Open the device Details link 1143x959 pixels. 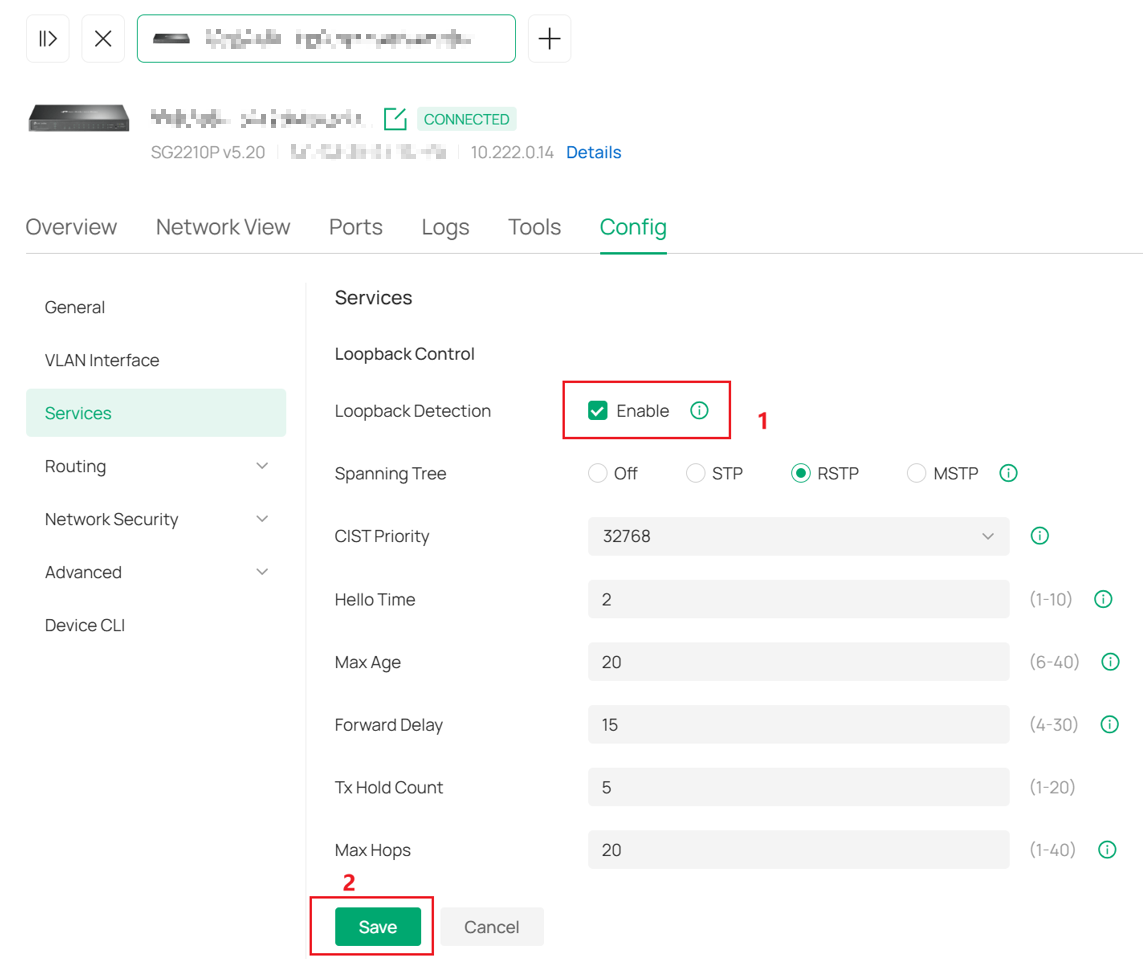(593, 152)
